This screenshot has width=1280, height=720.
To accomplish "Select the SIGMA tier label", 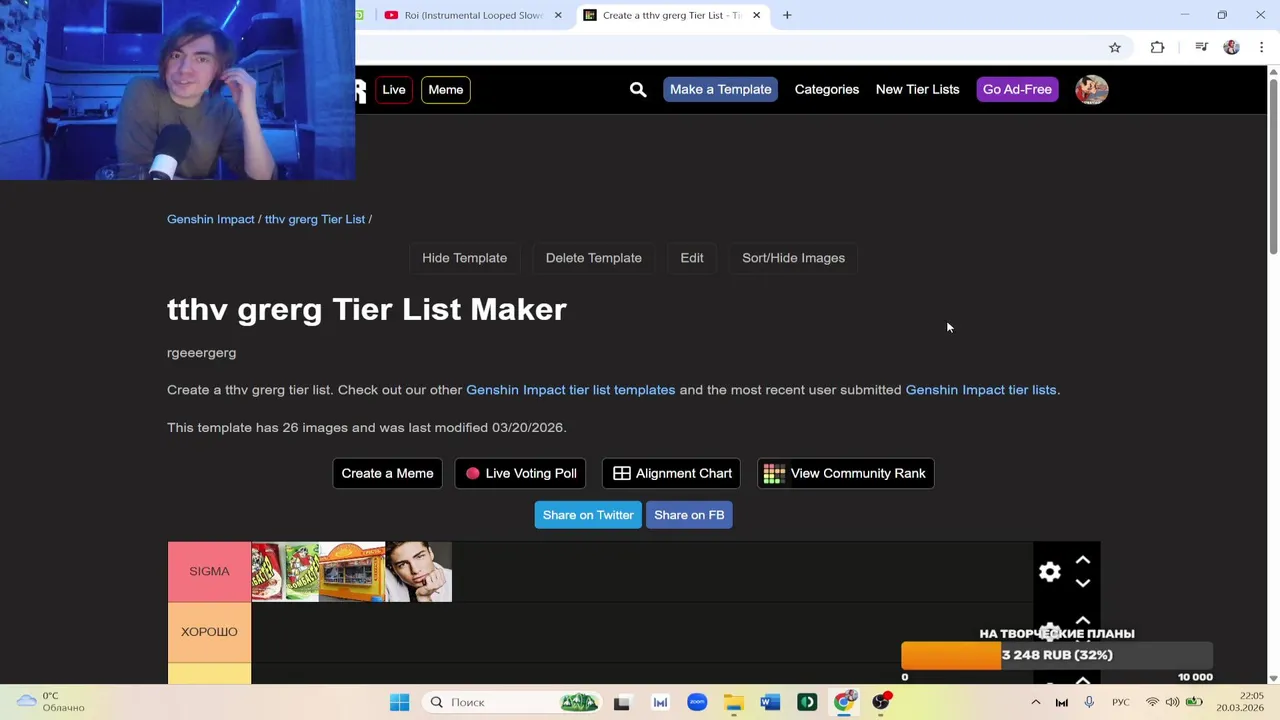I will 209,571.
